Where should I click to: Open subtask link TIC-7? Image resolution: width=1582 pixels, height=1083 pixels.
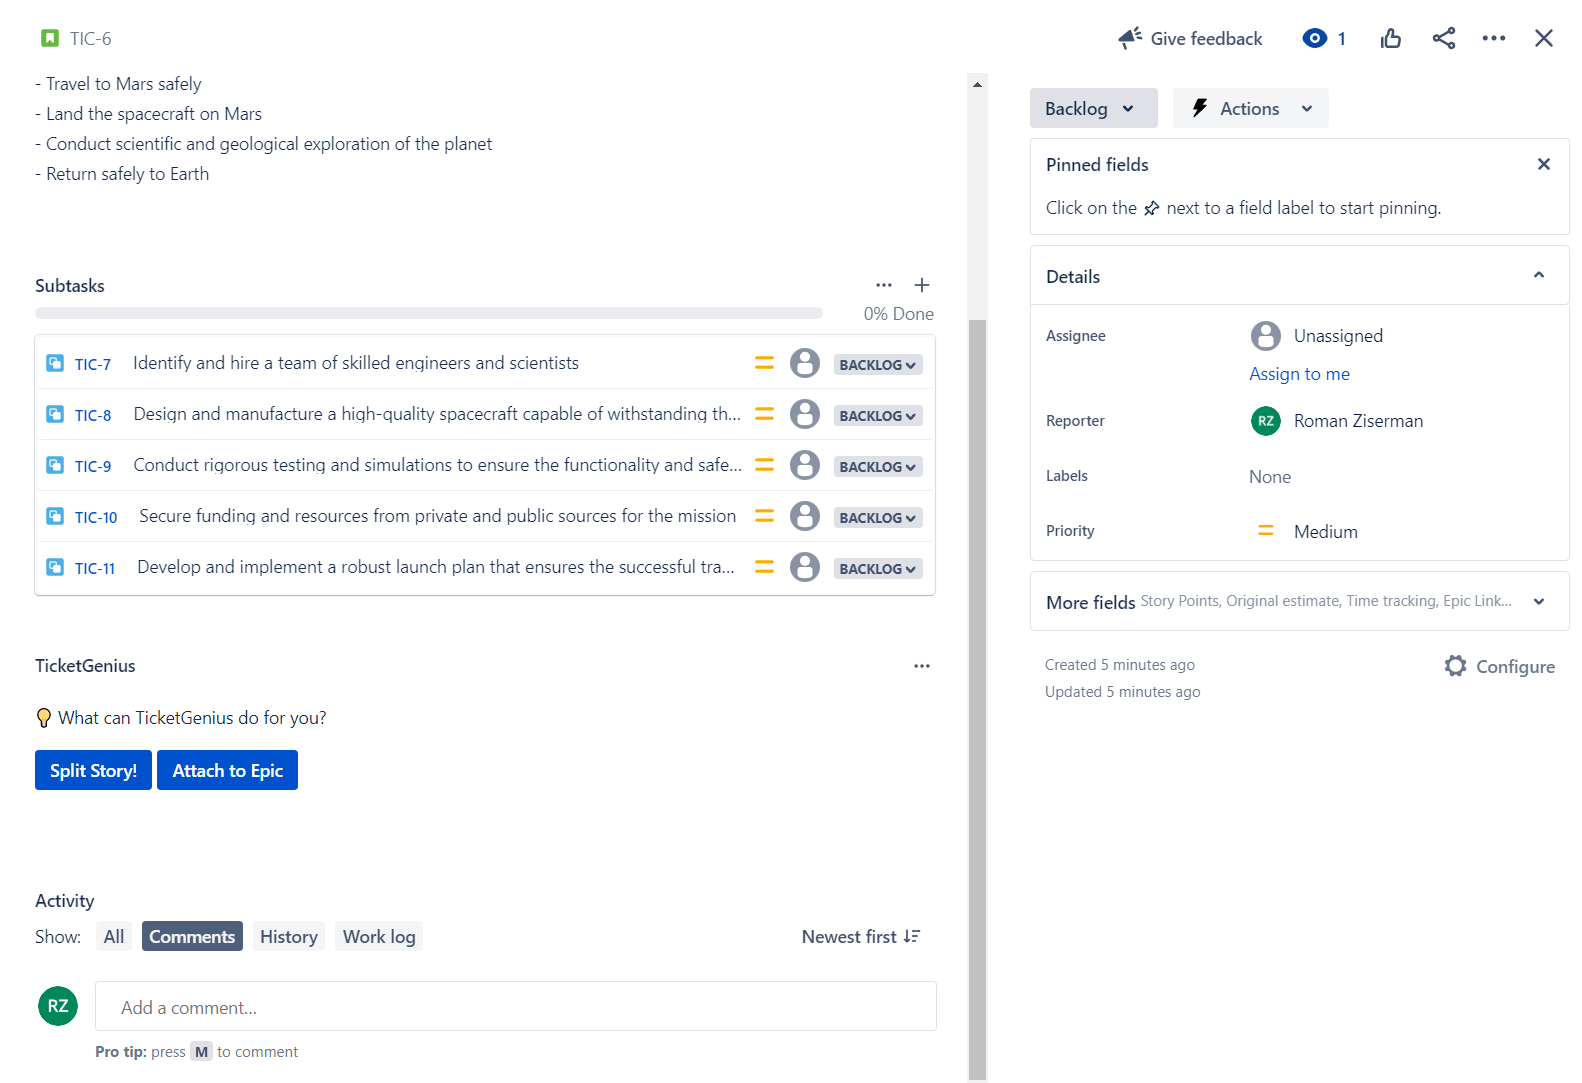click(93, 364)
